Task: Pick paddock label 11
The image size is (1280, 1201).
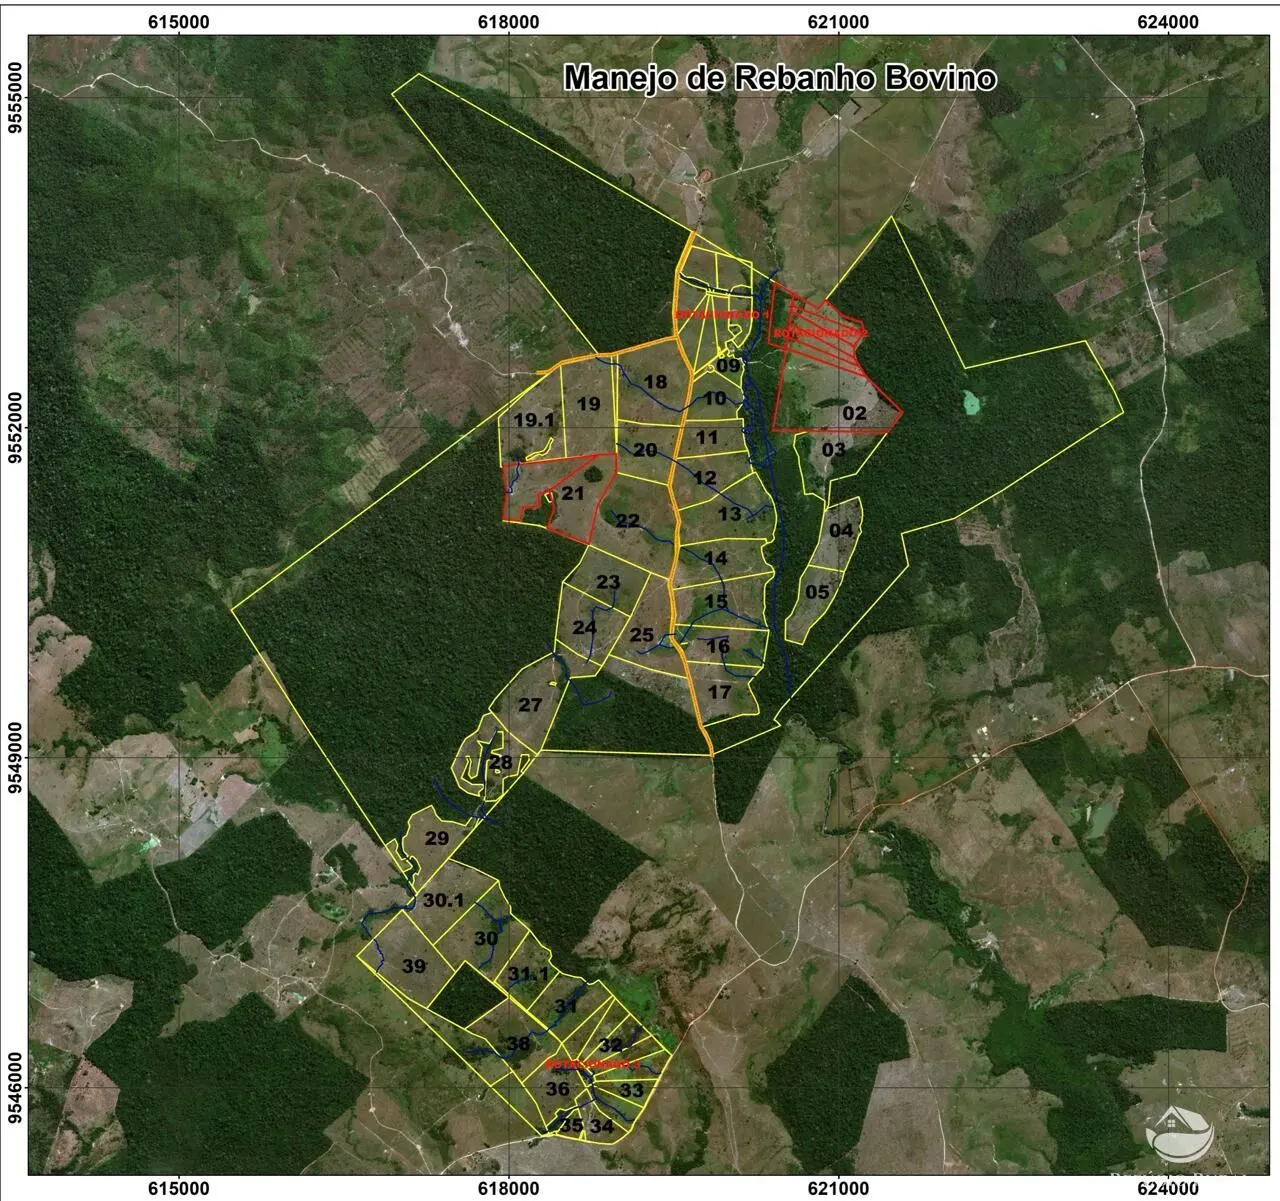Action: coord(707,437)
